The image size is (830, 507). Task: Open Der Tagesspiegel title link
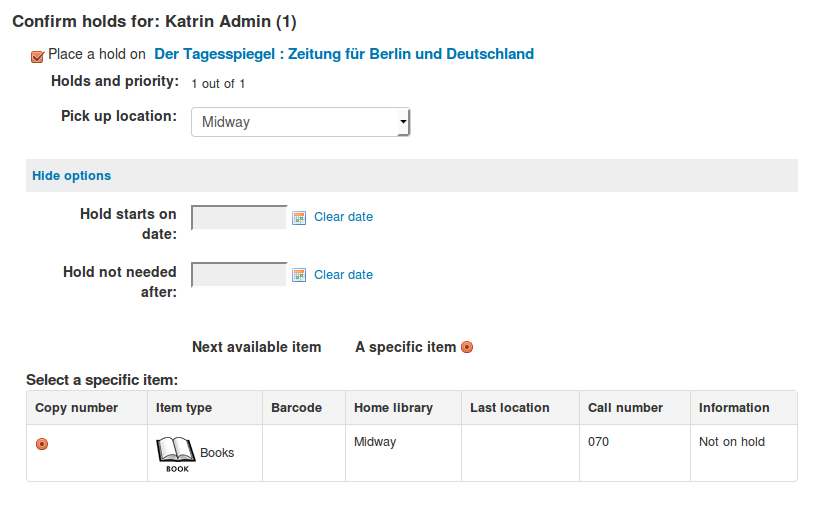point(344,55)
